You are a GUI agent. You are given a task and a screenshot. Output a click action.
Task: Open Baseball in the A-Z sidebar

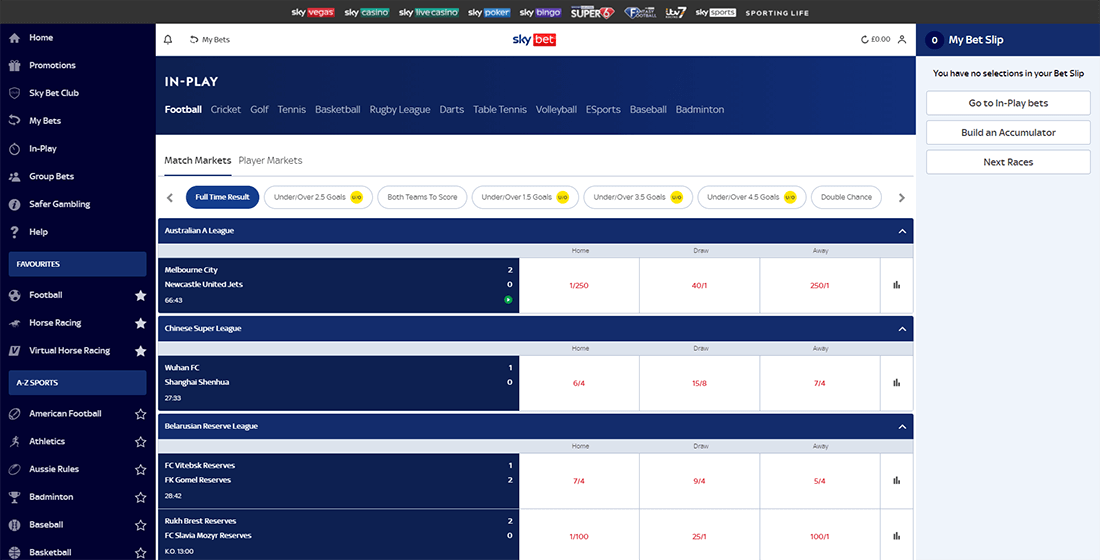point(46,525)
